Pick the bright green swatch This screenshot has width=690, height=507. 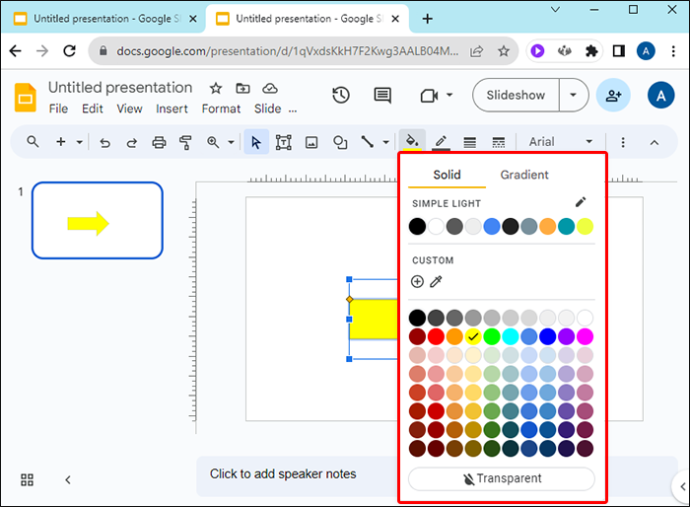[492, 337]
